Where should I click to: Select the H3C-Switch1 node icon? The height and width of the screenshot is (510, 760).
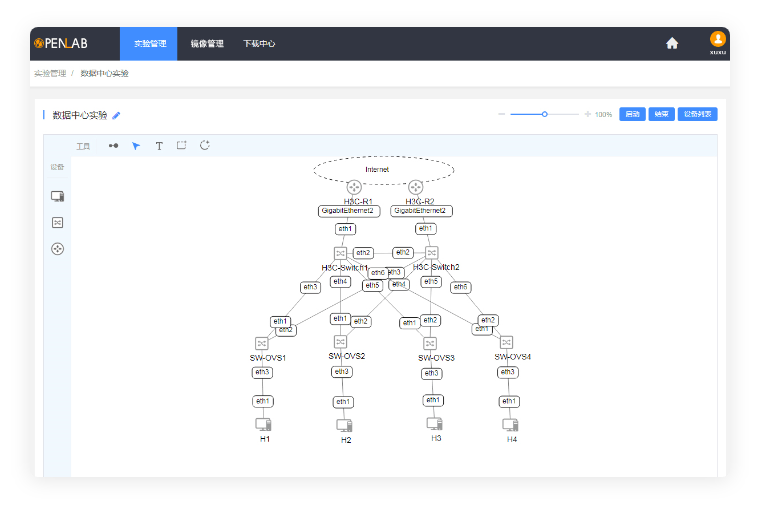point(340,253)
